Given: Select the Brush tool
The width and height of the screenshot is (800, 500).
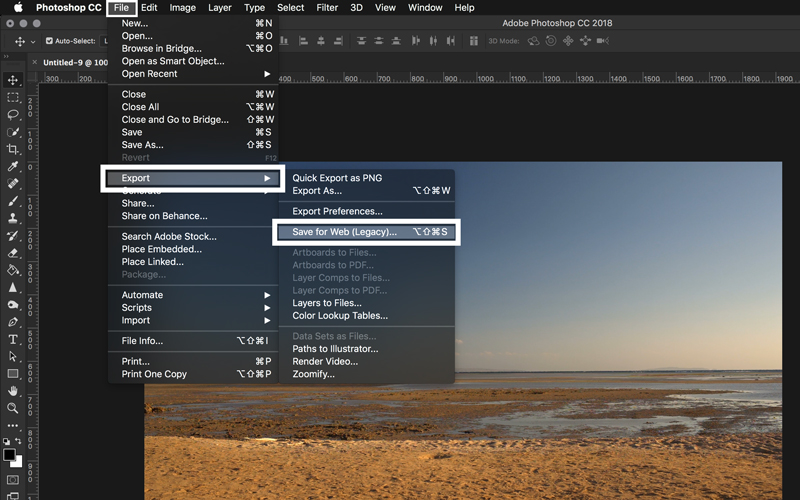Looking at the screenshot, I should pos(13,201).
